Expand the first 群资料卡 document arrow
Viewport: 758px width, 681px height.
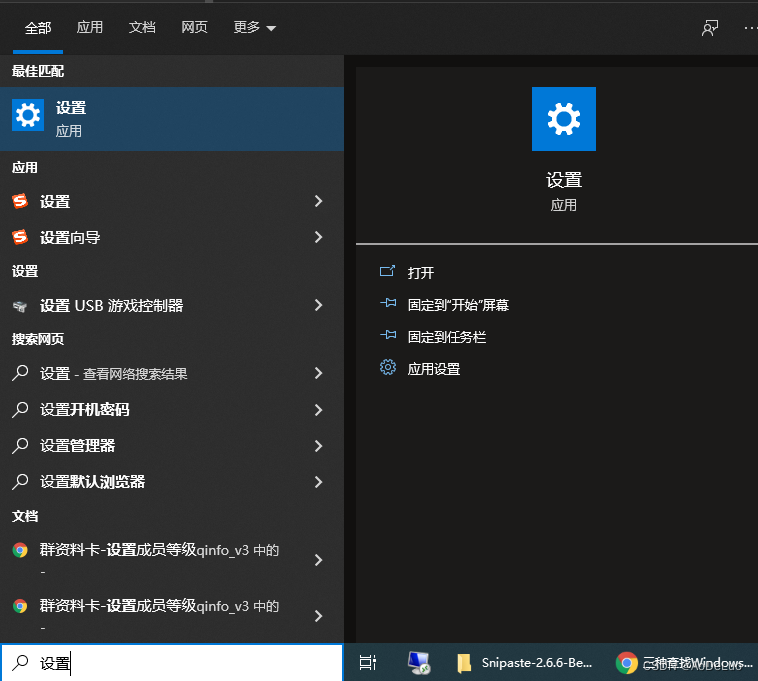pos(318,560)
